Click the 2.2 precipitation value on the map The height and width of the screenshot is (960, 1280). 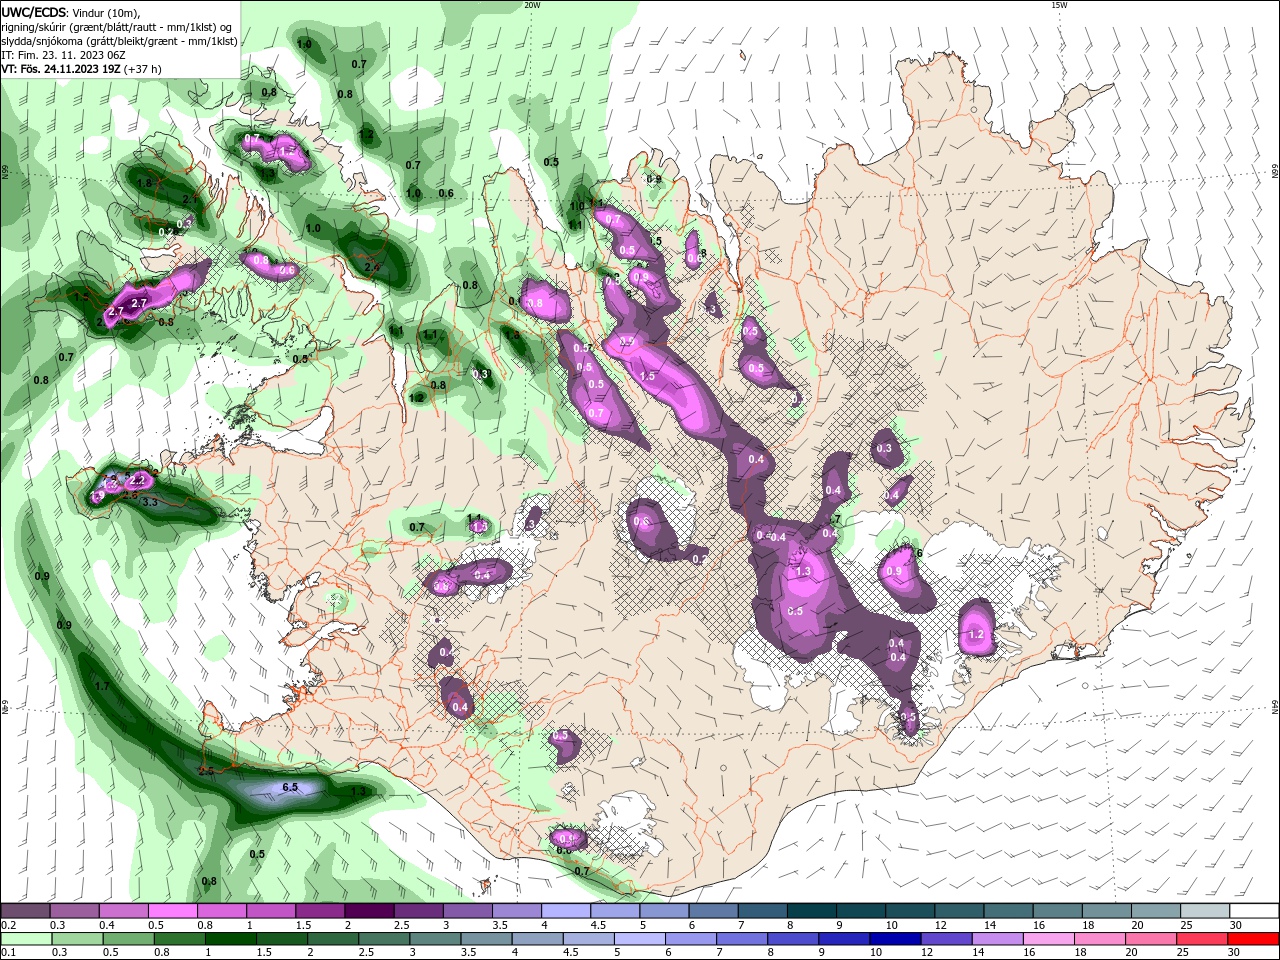138,480
